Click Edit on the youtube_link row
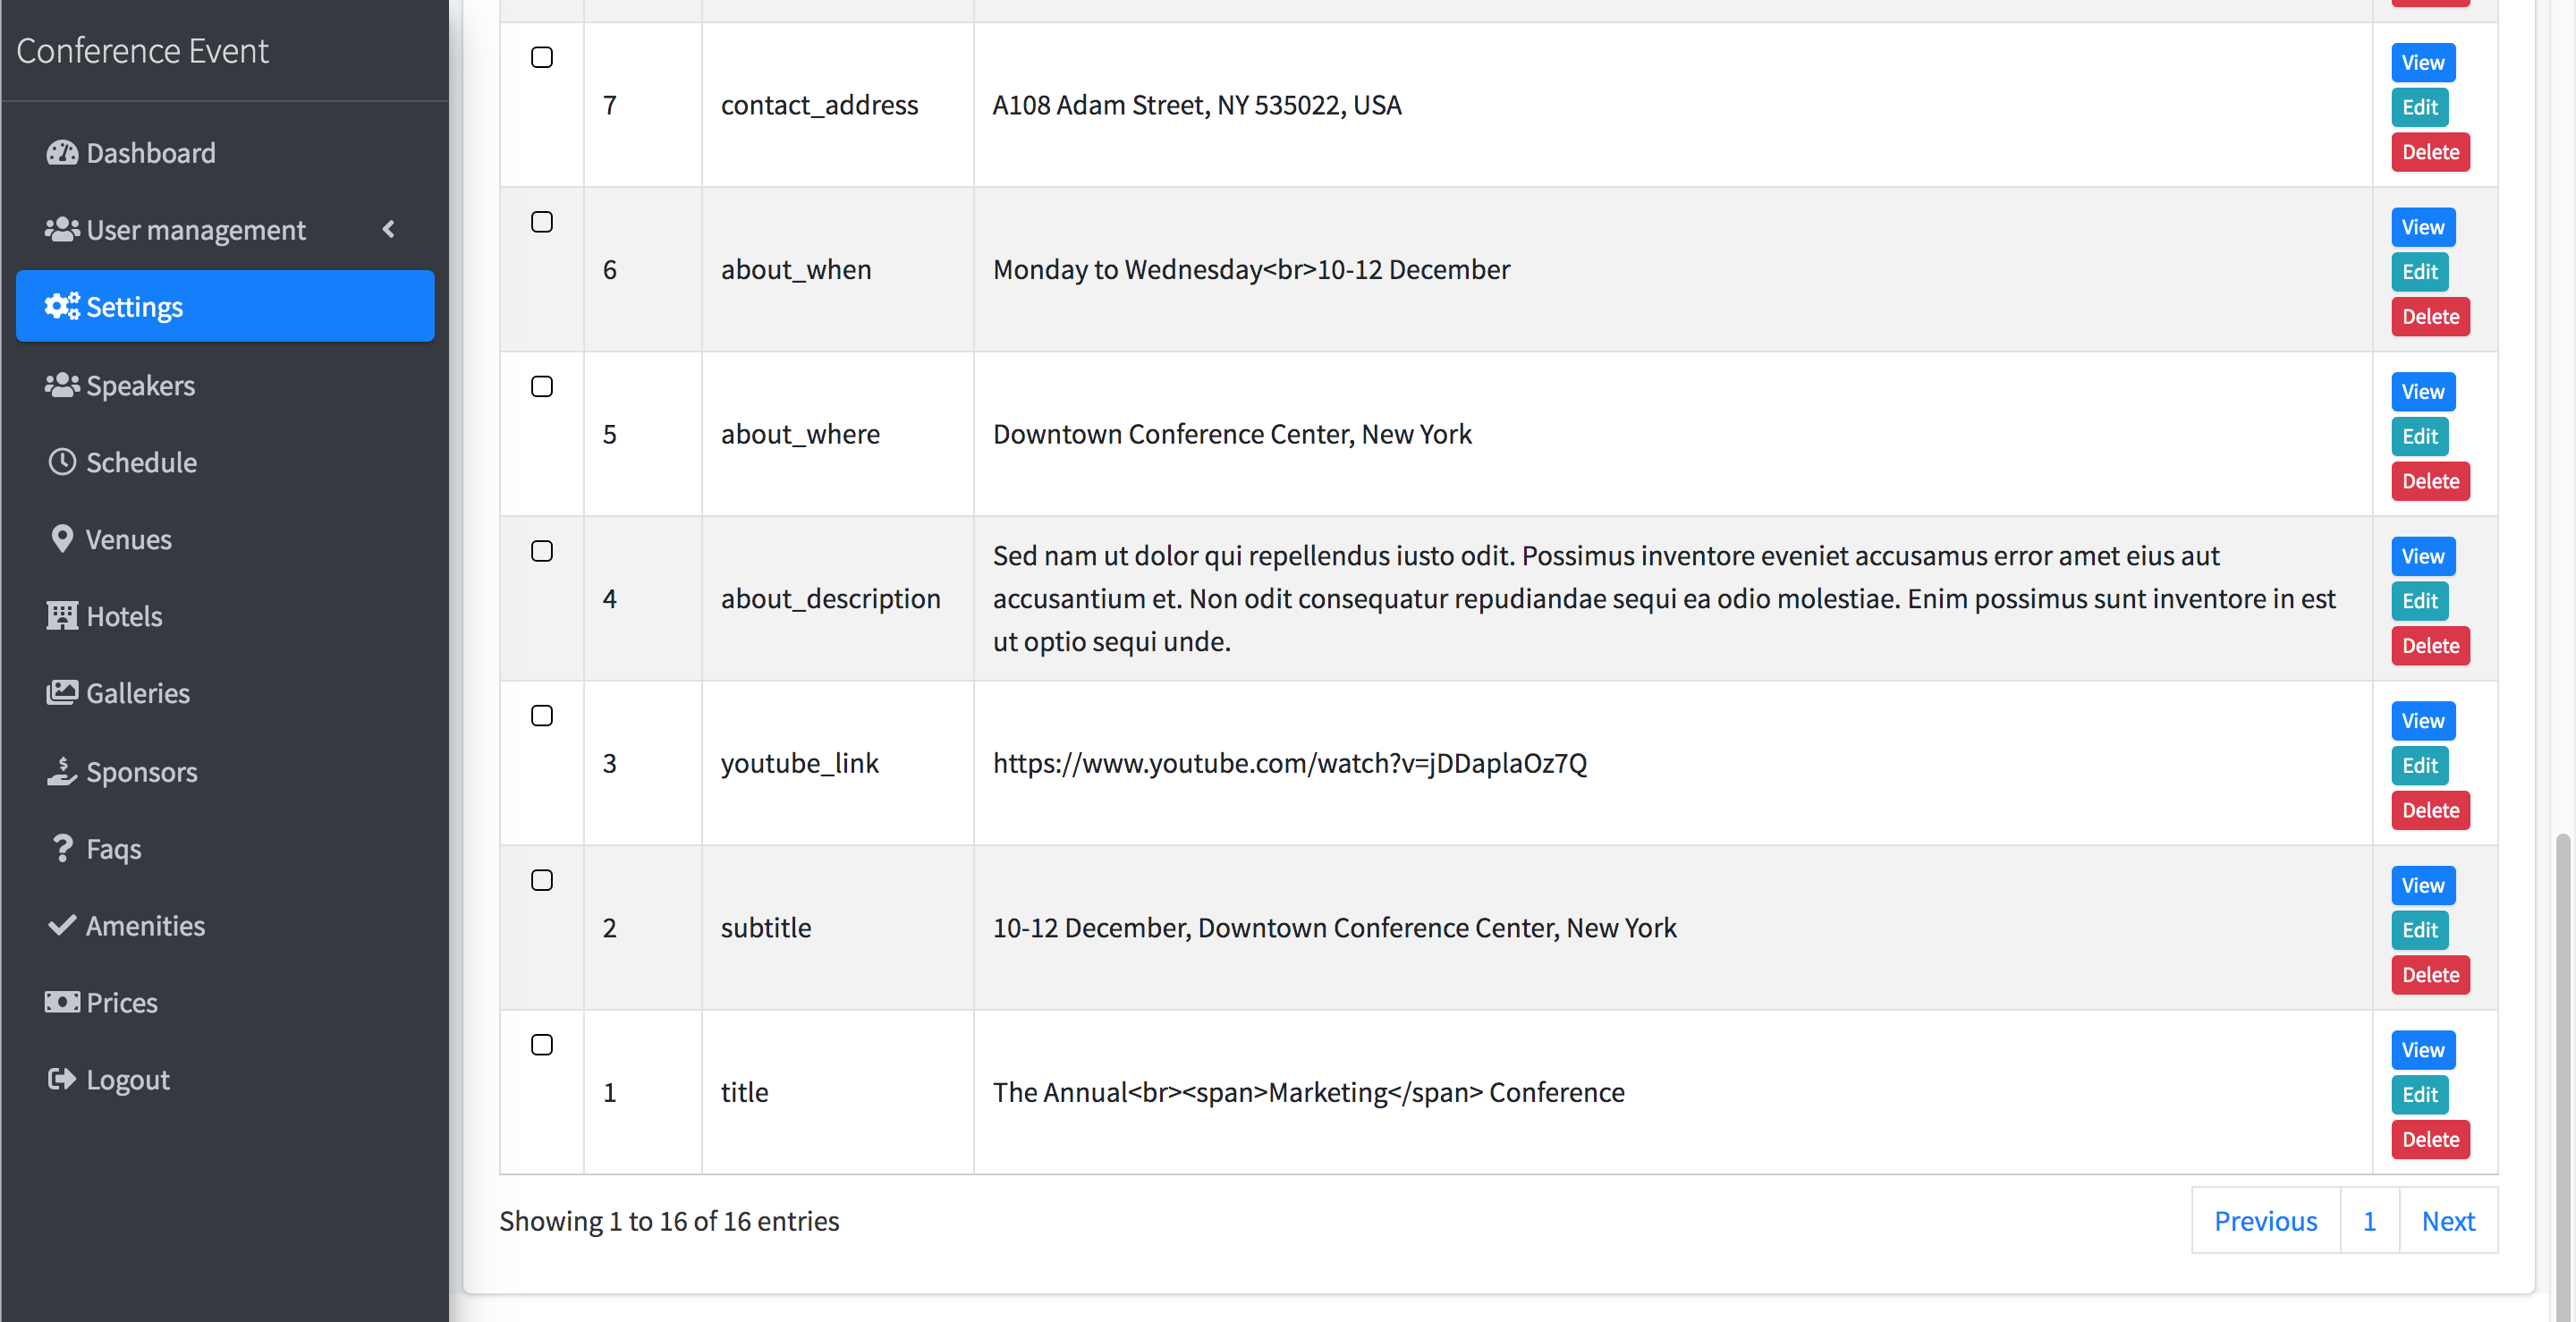Screen dimensions: 2576x1322 [2419, 765]
